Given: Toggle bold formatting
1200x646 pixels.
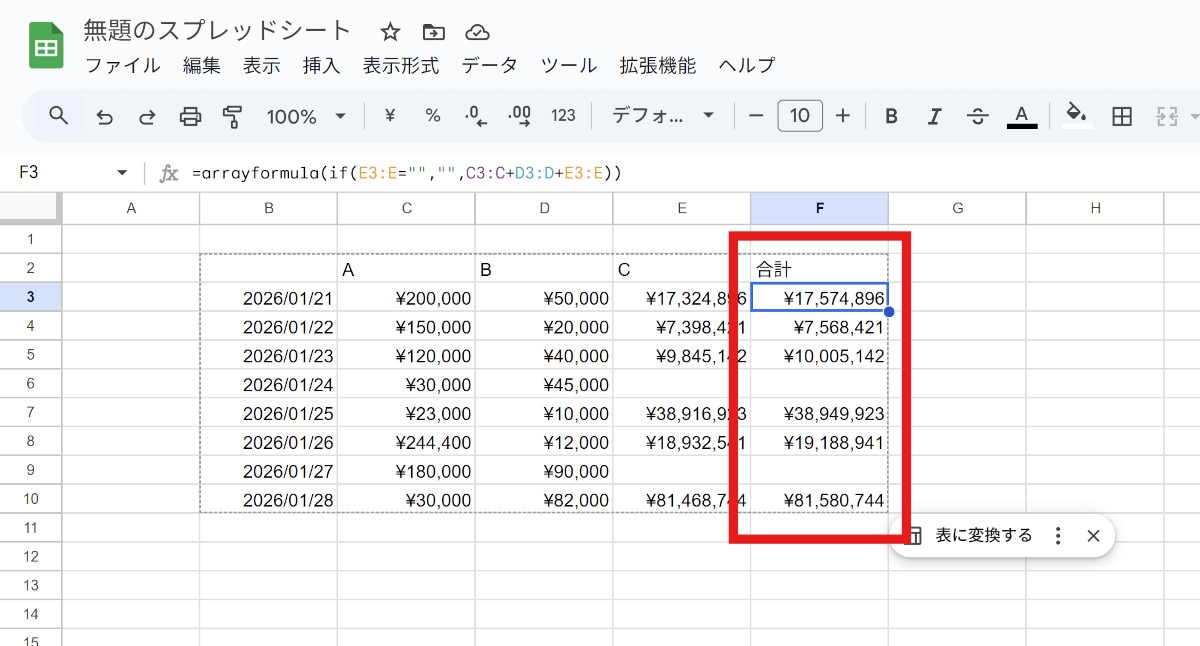Looking at the screenshot, I should 891,117.
